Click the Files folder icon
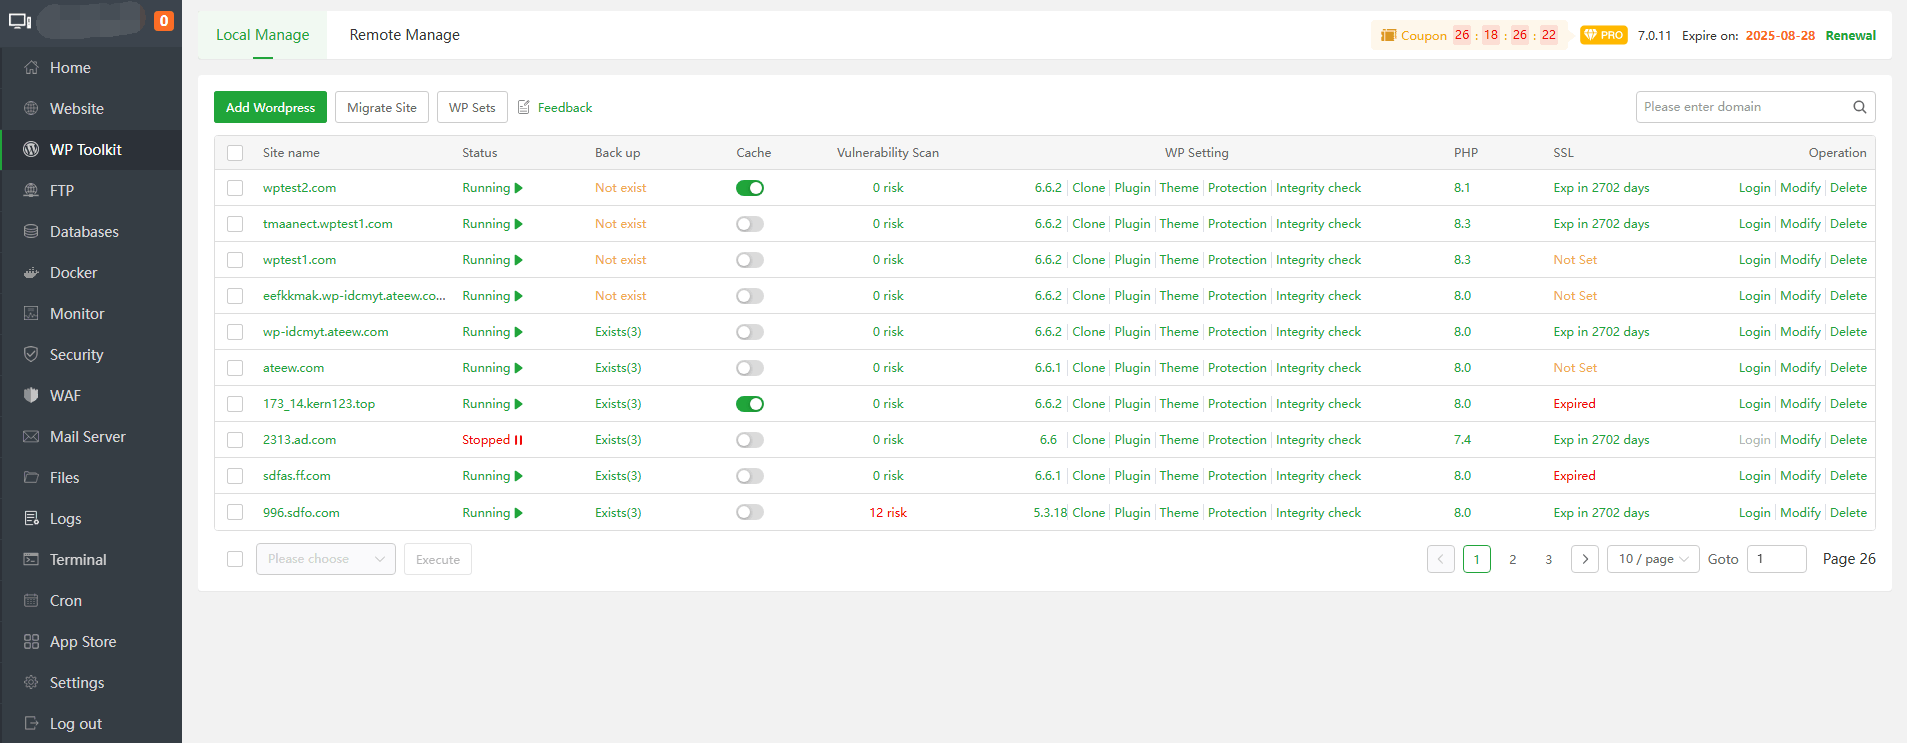 [31, 478]
